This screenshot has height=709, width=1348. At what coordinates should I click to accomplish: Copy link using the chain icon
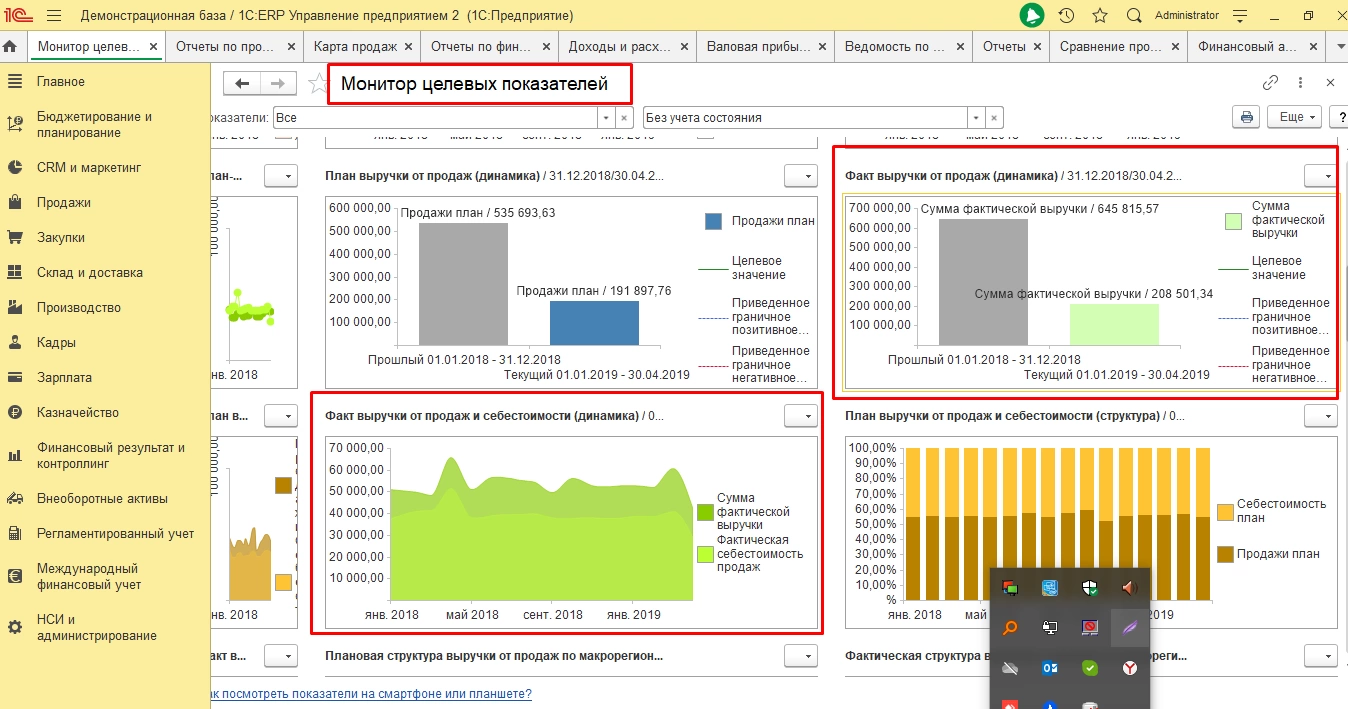tap(1270, 83)
